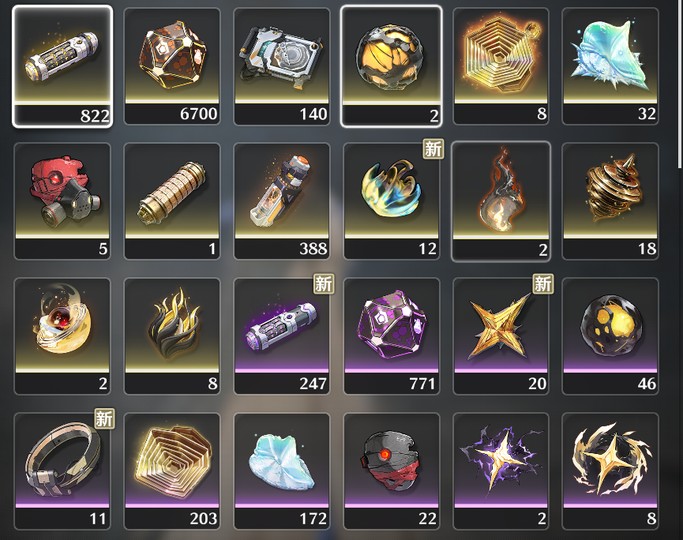The height and width of the screenshot is (540, 683).
Task: Select the gold four-point star with 20
Action: tap(501, 336)
